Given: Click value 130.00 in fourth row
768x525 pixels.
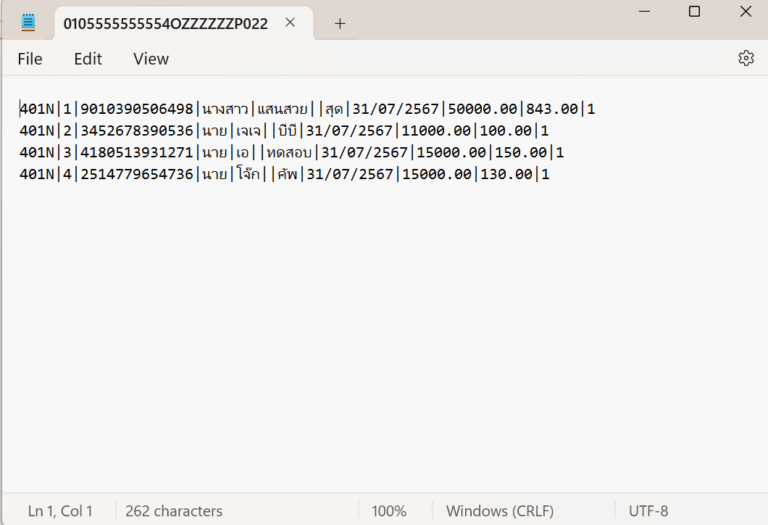Looking at the screenshot, I should click(506, 174).
